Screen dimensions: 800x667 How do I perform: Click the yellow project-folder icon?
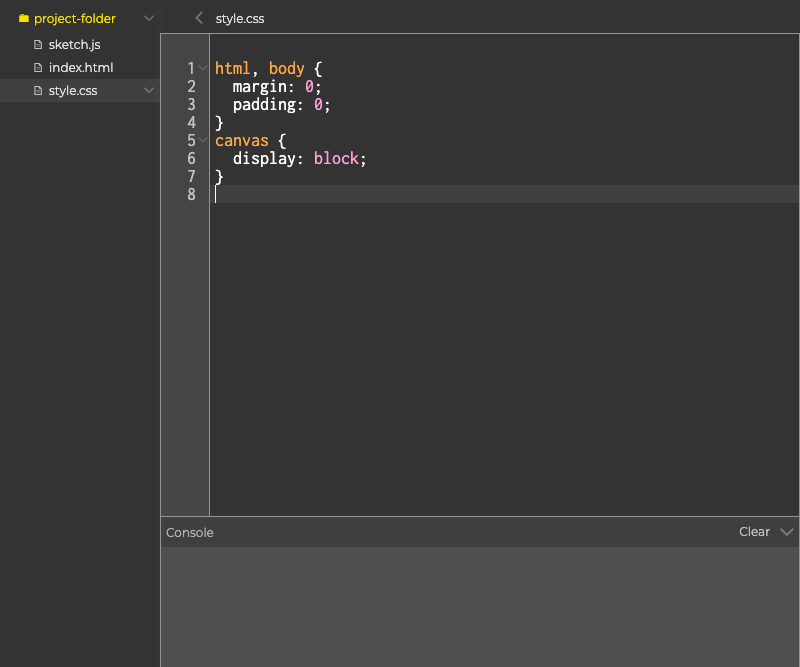pos(24,18)
